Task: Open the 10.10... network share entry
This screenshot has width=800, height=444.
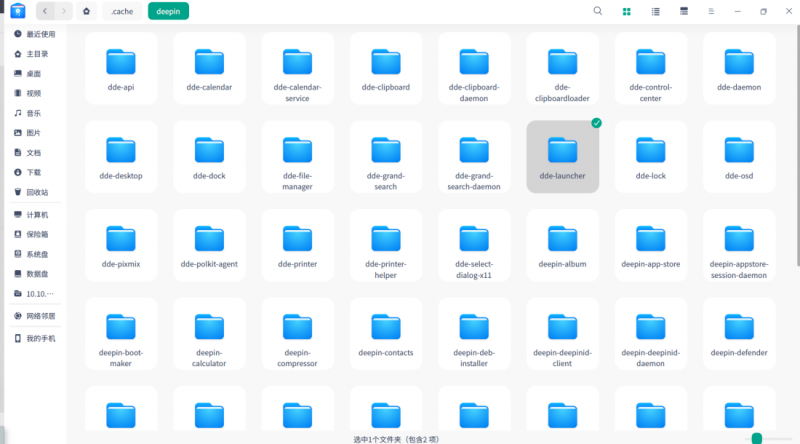Action: (35, 294)
